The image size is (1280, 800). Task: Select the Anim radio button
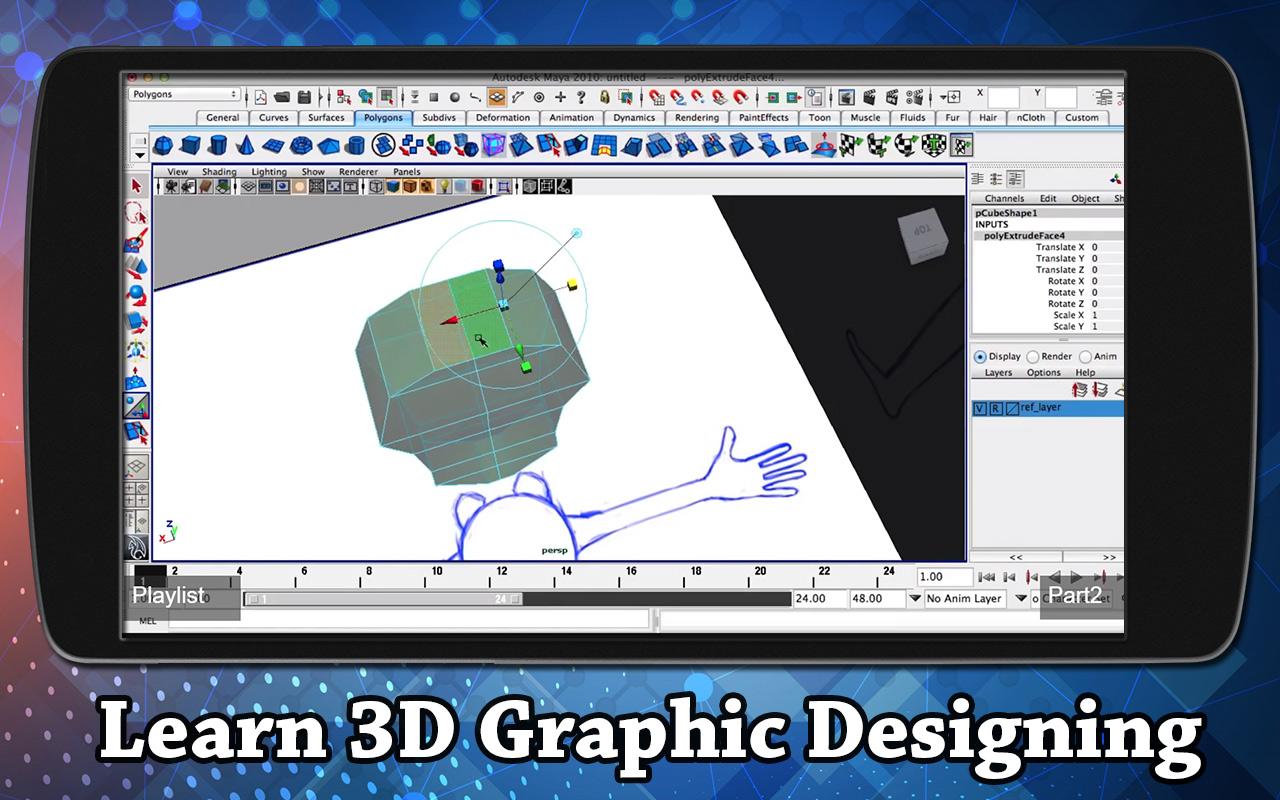(x=1085, y=356)
